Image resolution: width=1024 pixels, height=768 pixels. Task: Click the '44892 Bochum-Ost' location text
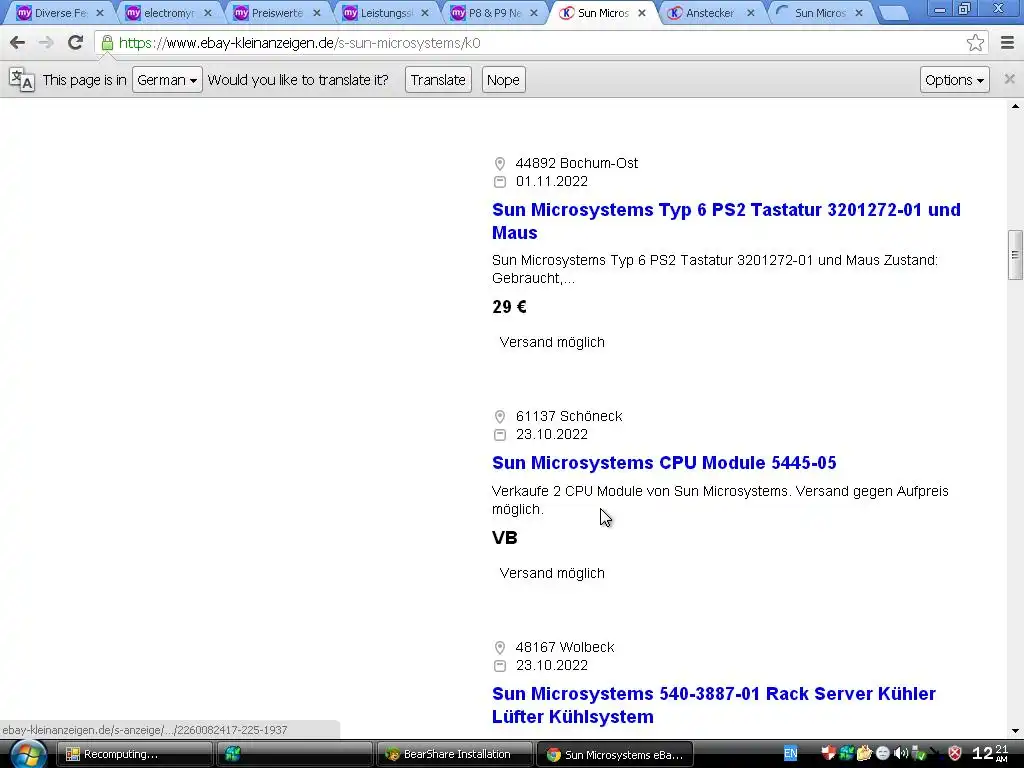(x=577, y=163)
